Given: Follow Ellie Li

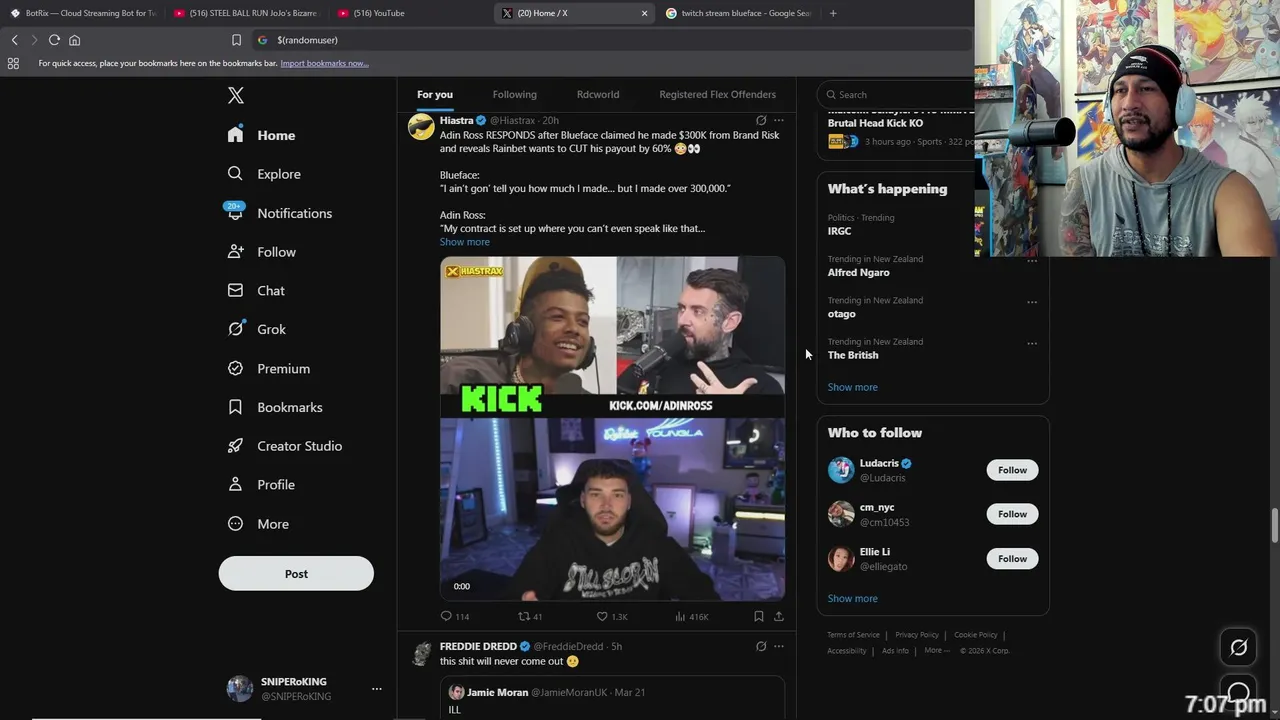Looking at the screenshot, I should (1012, 558).
